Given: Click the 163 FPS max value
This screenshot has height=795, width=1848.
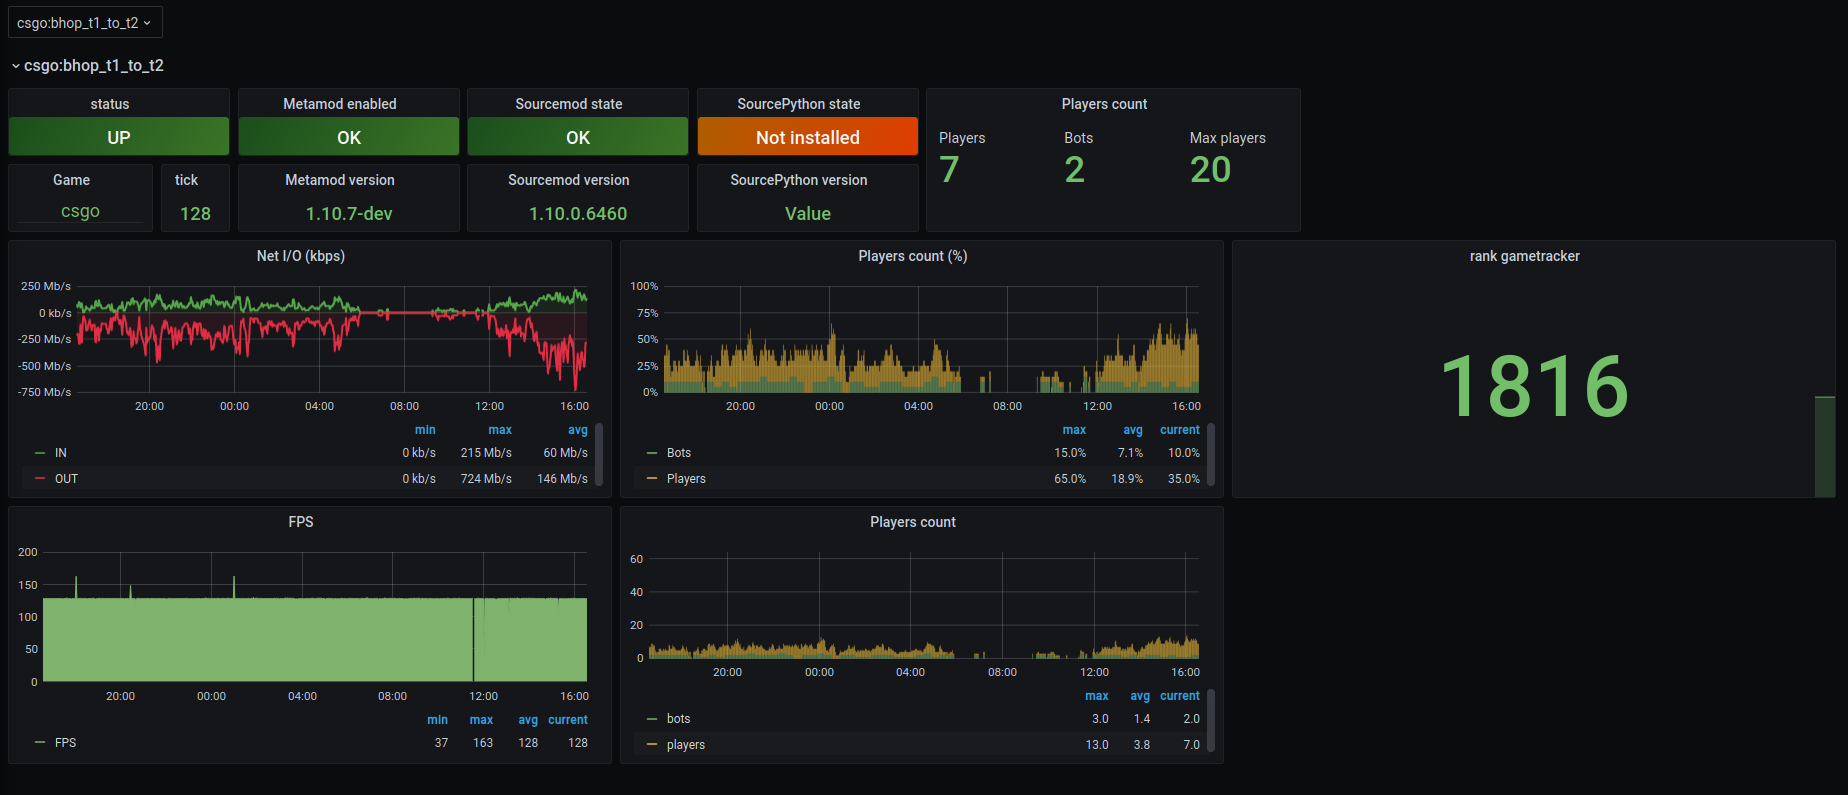Looking at the screenshot, I should click(x=483, y=743).
